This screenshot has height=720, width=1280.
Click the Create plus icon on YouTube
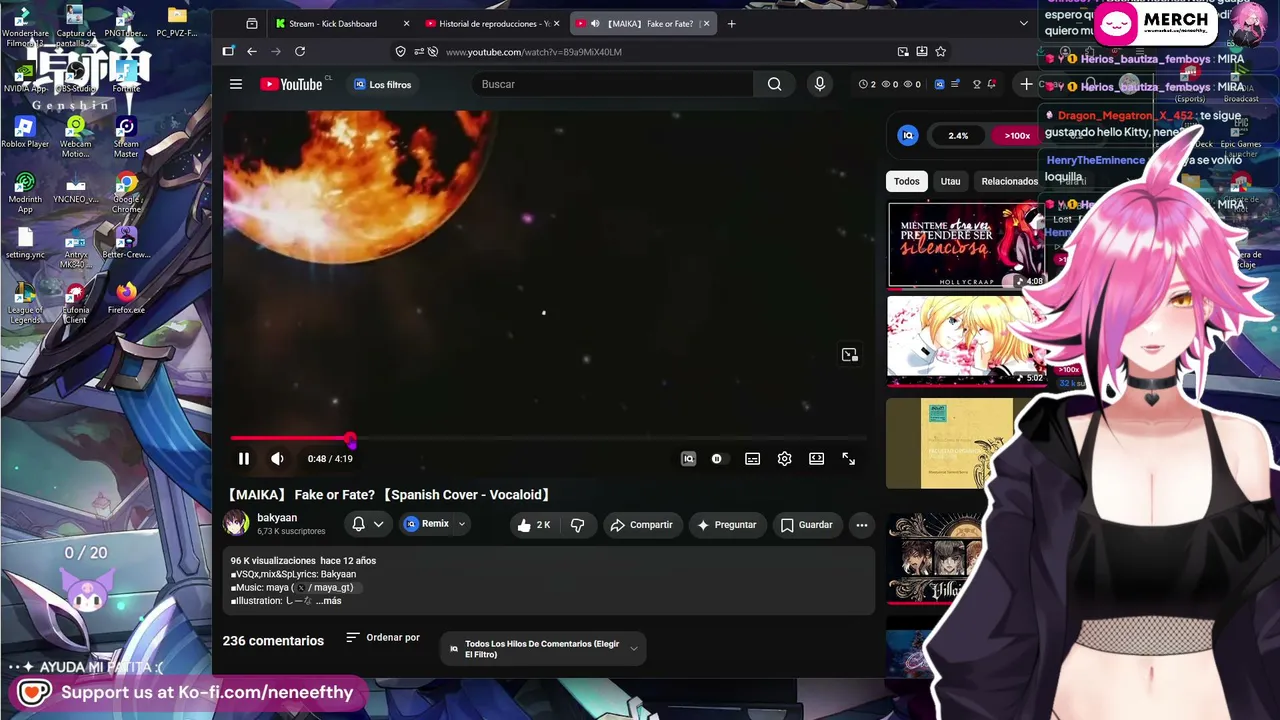1026,84
